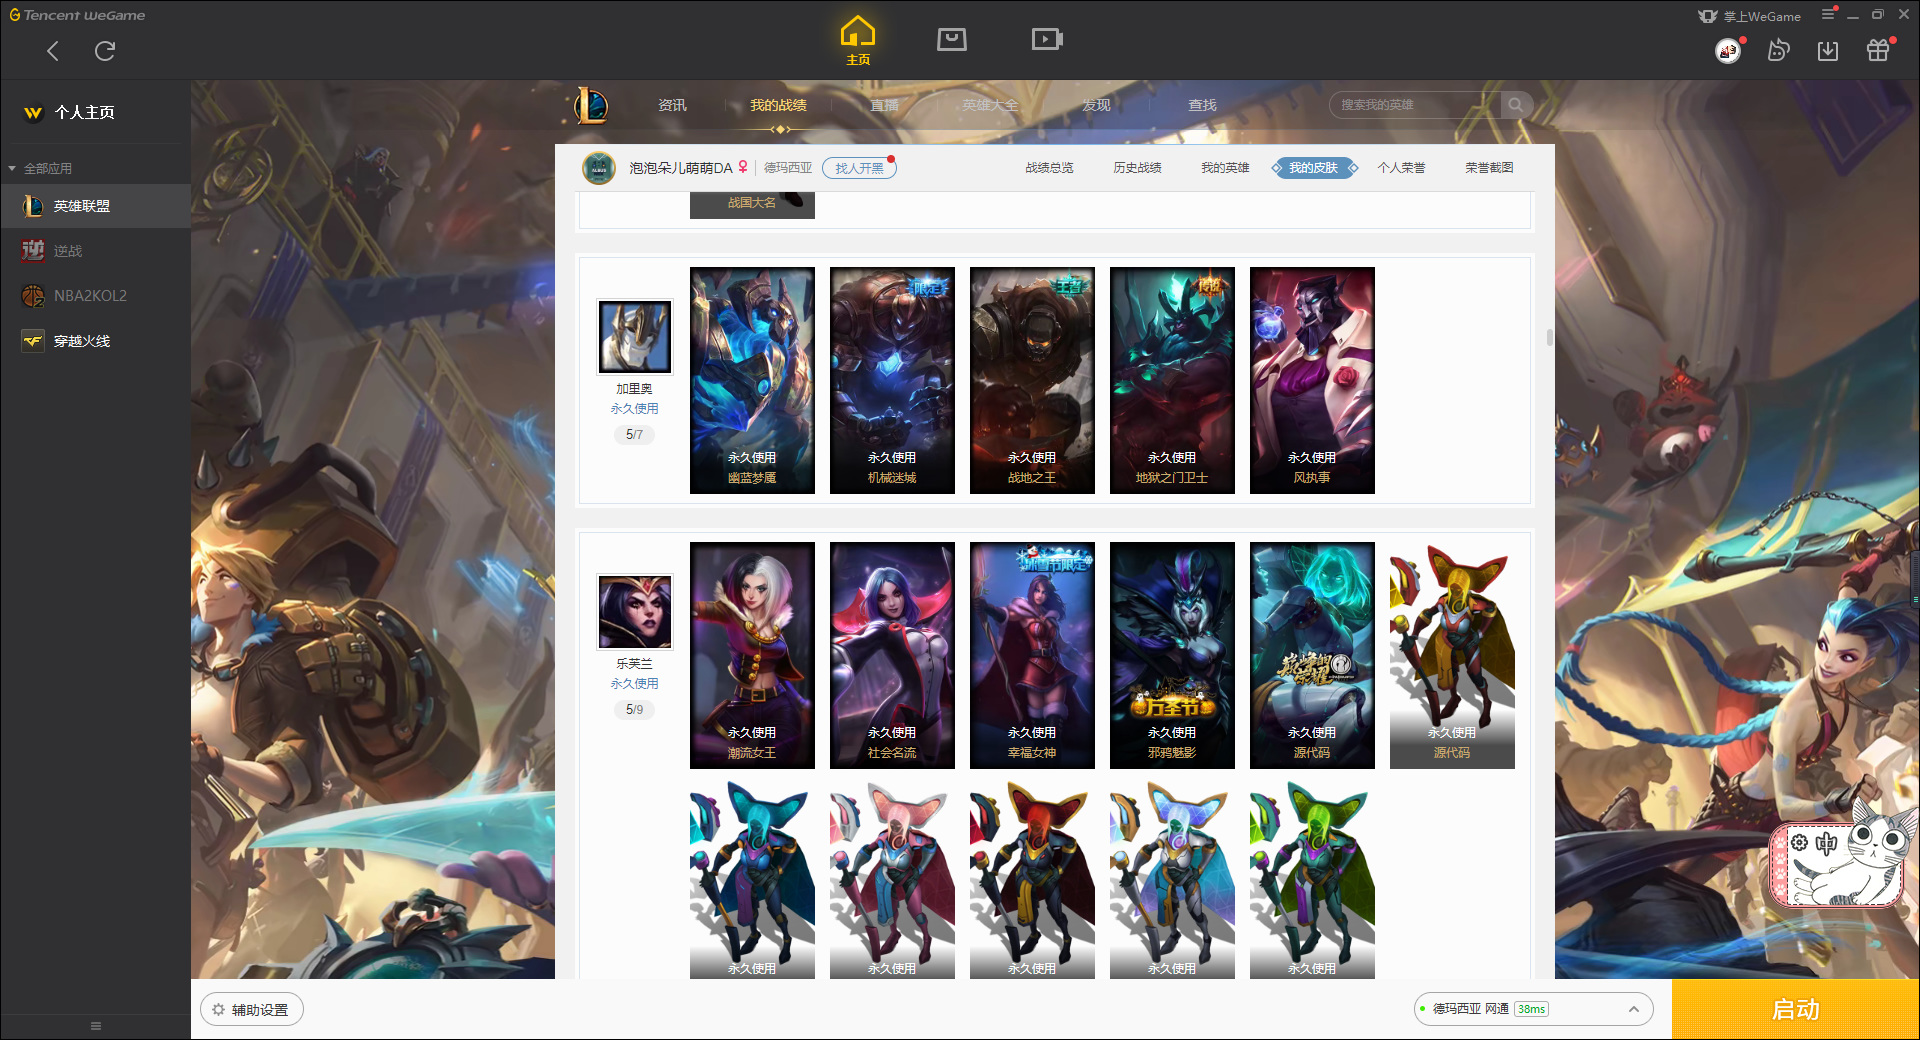Open the hamburger main menu icon
The height and width of the screenshot is (1040, 1920).
point(1828,14)
